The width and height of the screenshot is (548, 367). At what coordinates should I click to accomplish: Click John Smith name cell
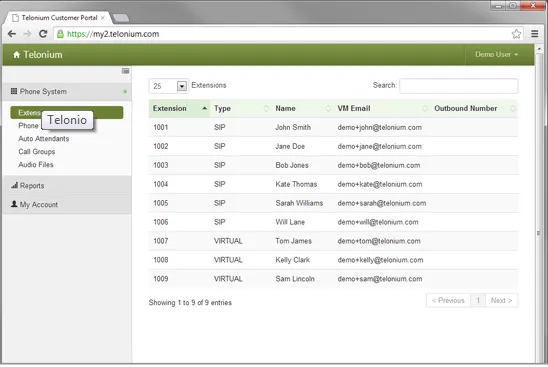point(293,127)
